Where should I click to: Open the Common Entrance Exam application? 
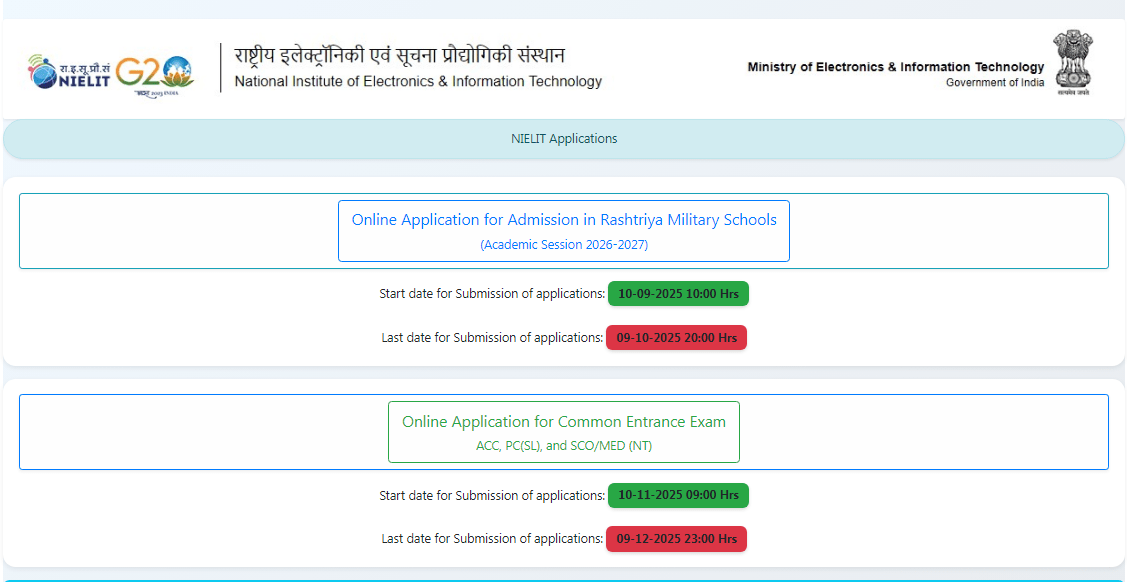pos(563,422)
